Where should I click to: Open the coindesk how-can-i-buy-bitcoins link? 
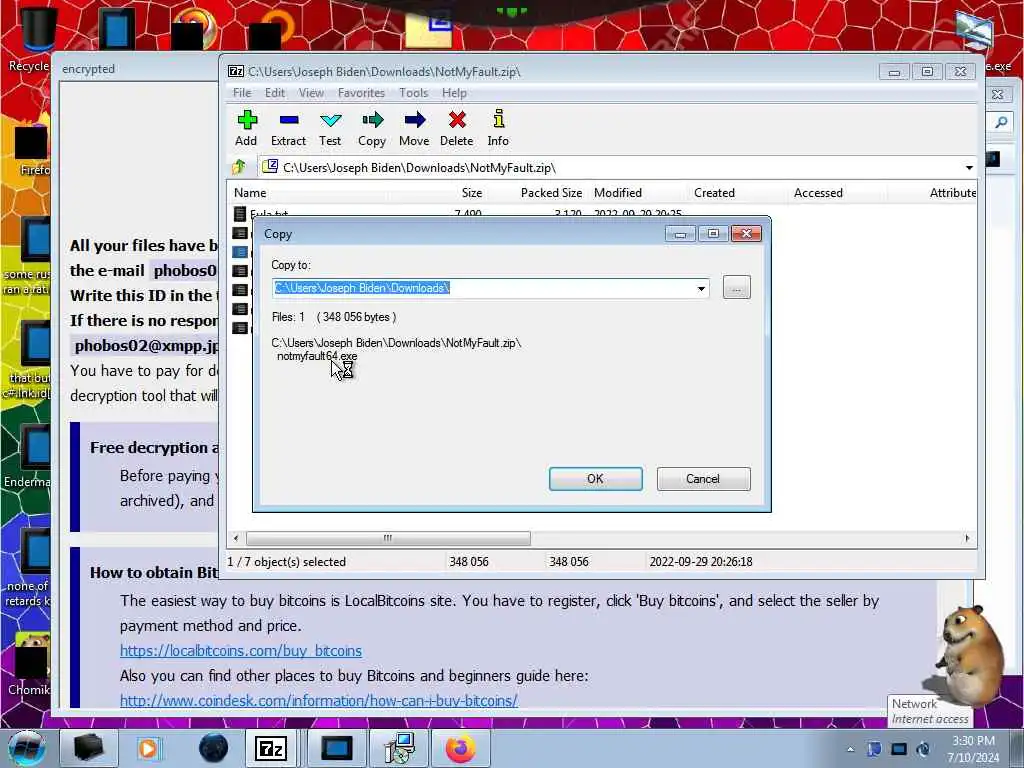[x=319, y=700]
